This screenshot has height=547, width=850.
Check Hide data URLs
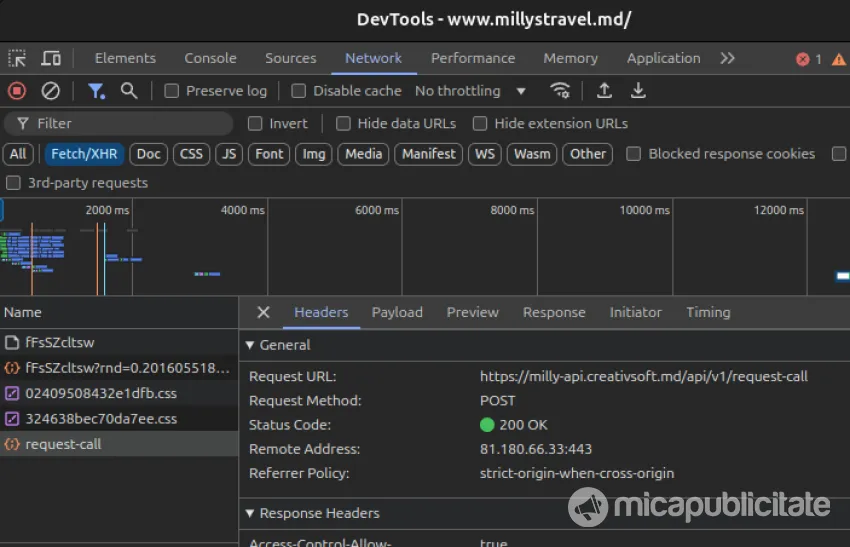coord(343,124)
